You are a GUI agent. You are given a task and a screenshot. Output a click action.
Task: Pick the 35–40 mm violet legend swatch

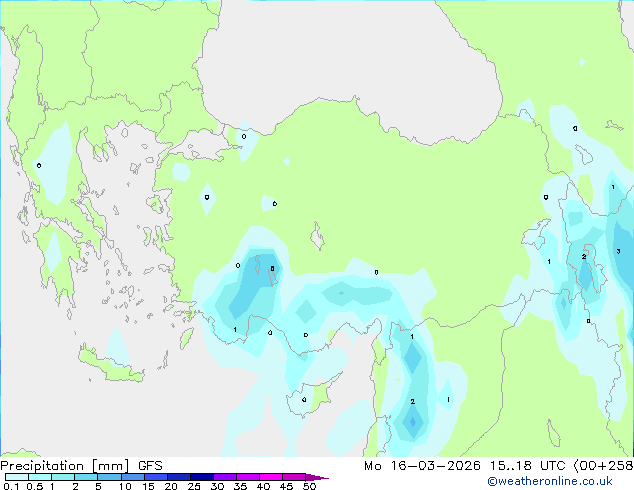click(247, 477)
